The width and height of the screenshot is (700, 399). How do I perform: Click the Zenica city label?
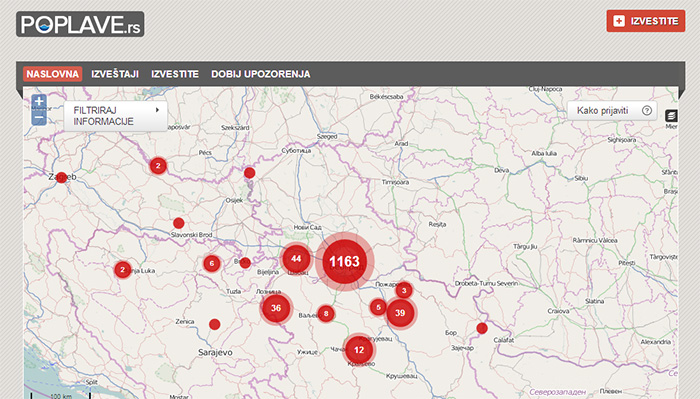point(185,321)
